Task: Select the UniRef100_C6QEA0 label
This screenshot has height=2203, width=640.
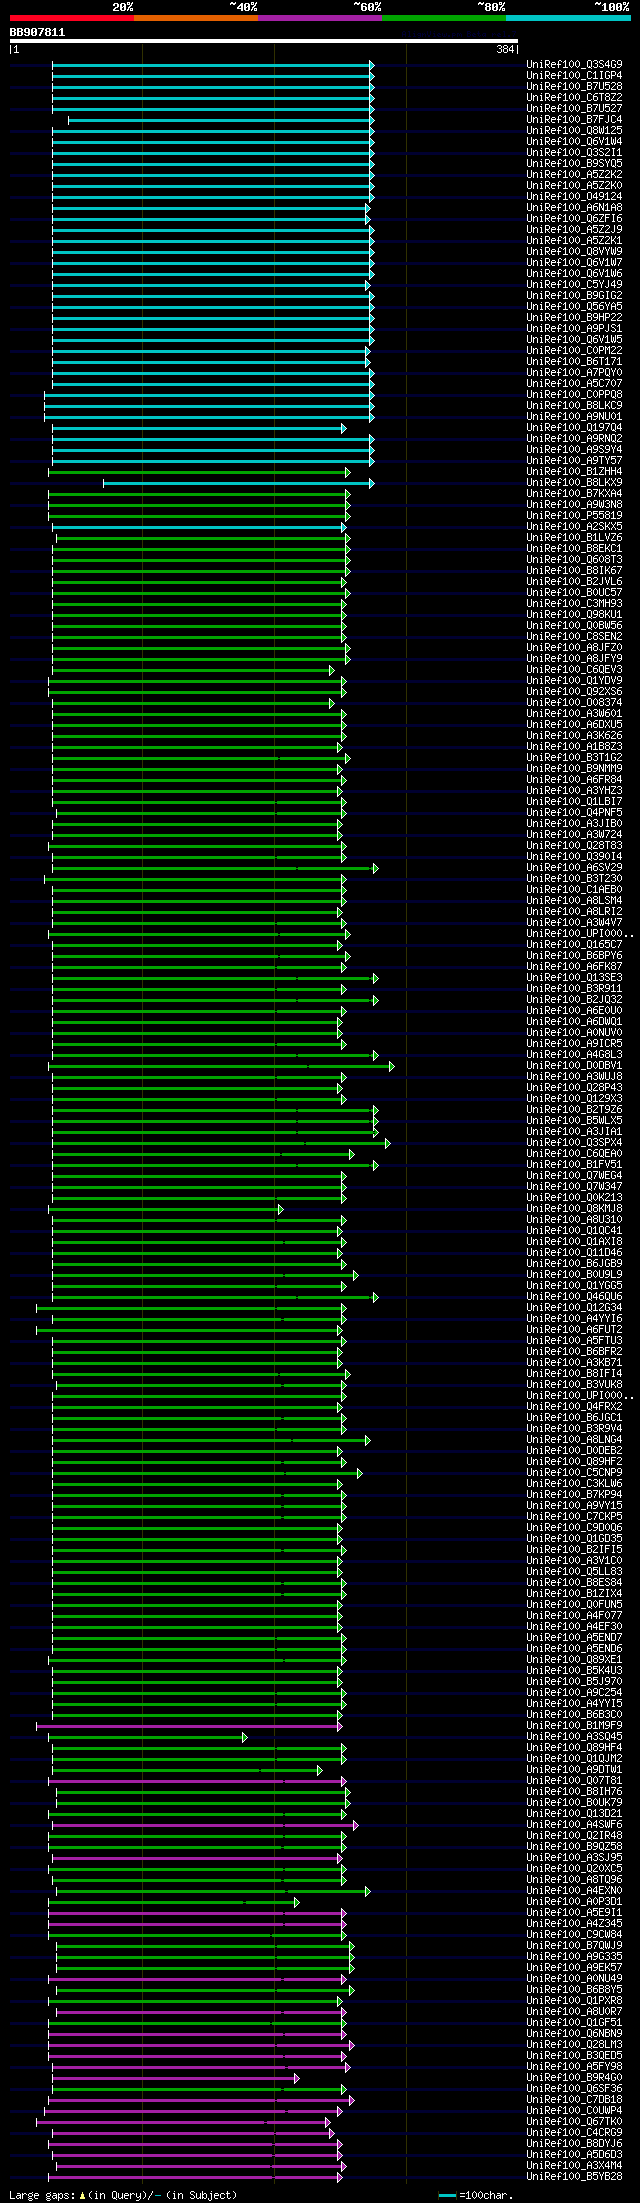Action: (x=574, y=1154)
